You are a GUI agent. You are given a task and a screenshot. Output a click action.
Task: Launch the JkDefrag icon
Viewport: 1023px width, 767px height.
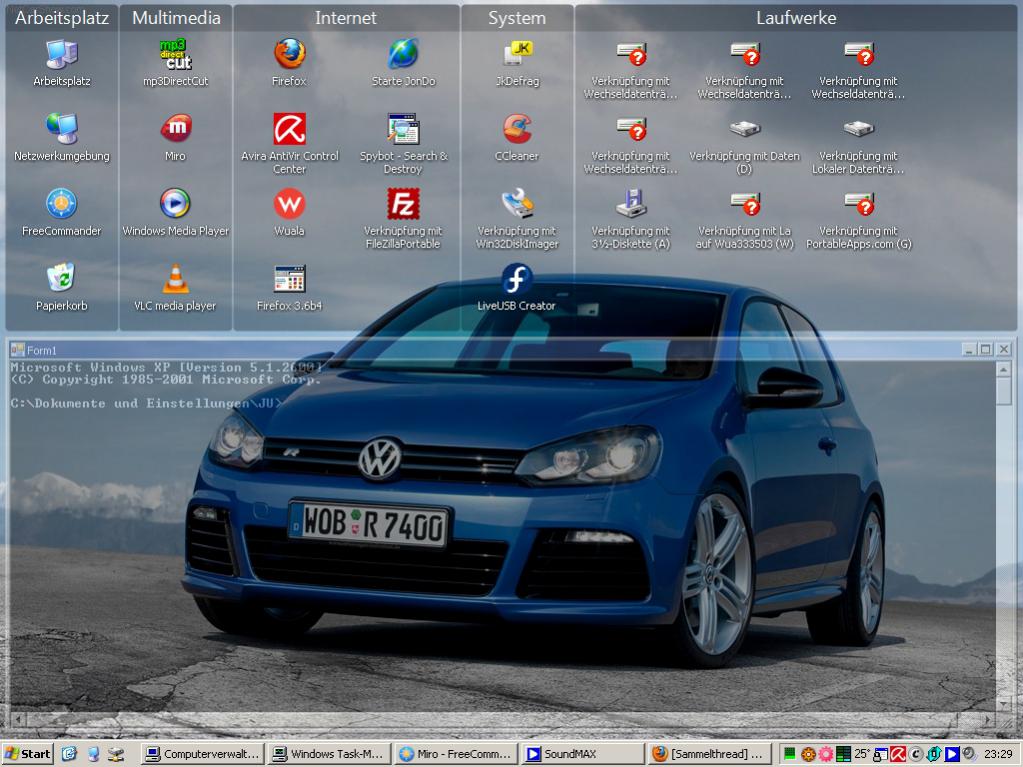coord(516,54)
